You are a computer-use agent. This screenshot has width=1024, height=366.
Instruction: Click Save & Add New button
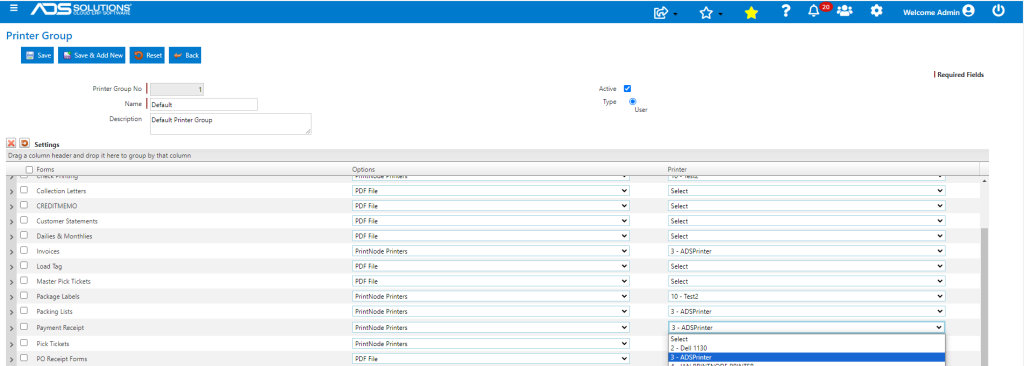pyautogui.click(x=92, y=56)
